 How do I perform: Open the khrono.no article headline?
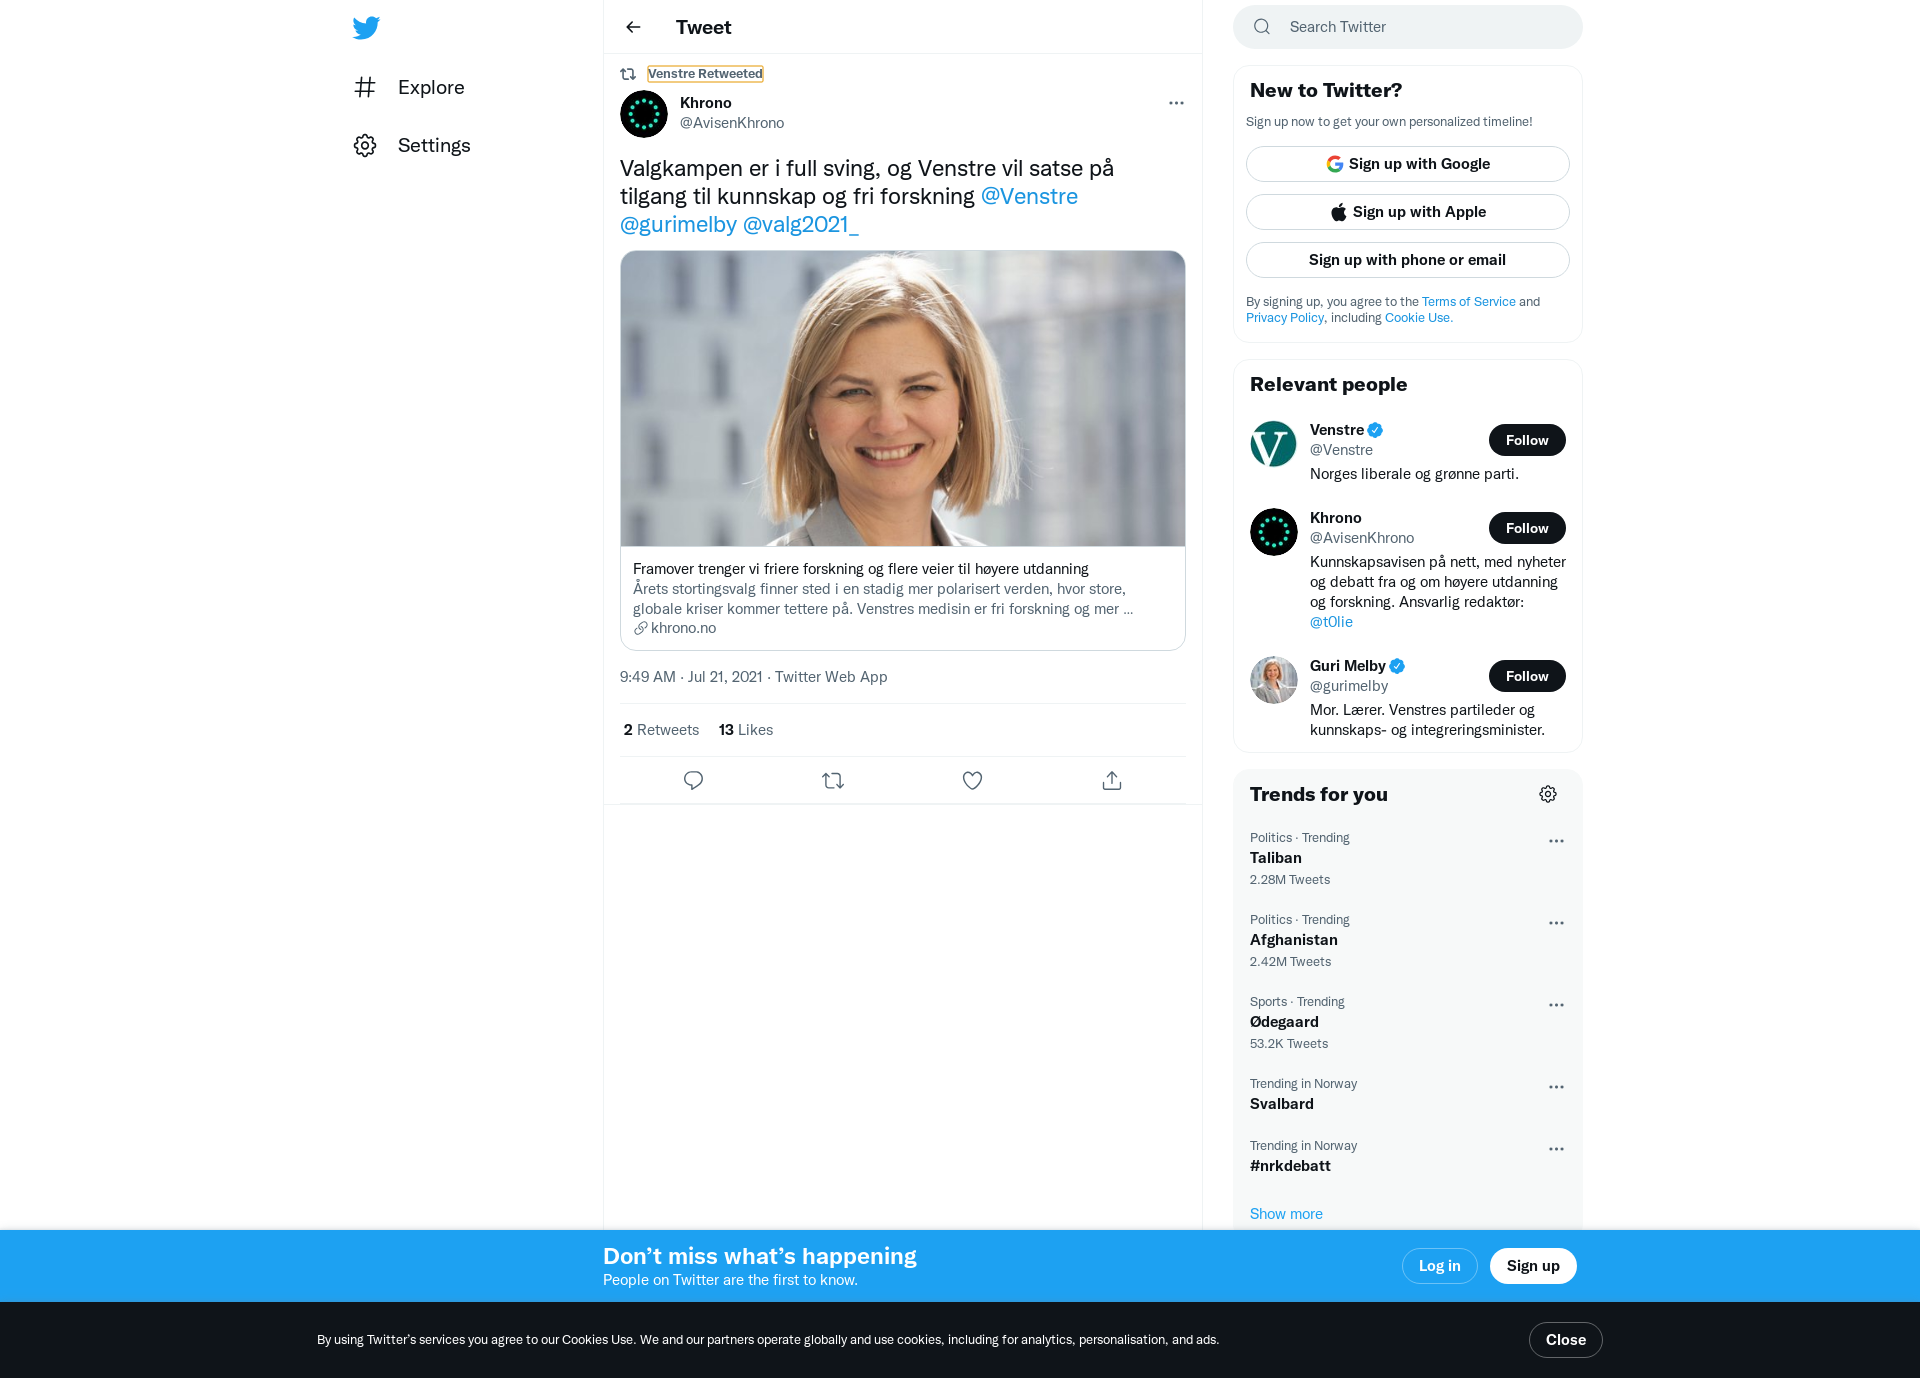pyautogui.click(x=861, y=569)
